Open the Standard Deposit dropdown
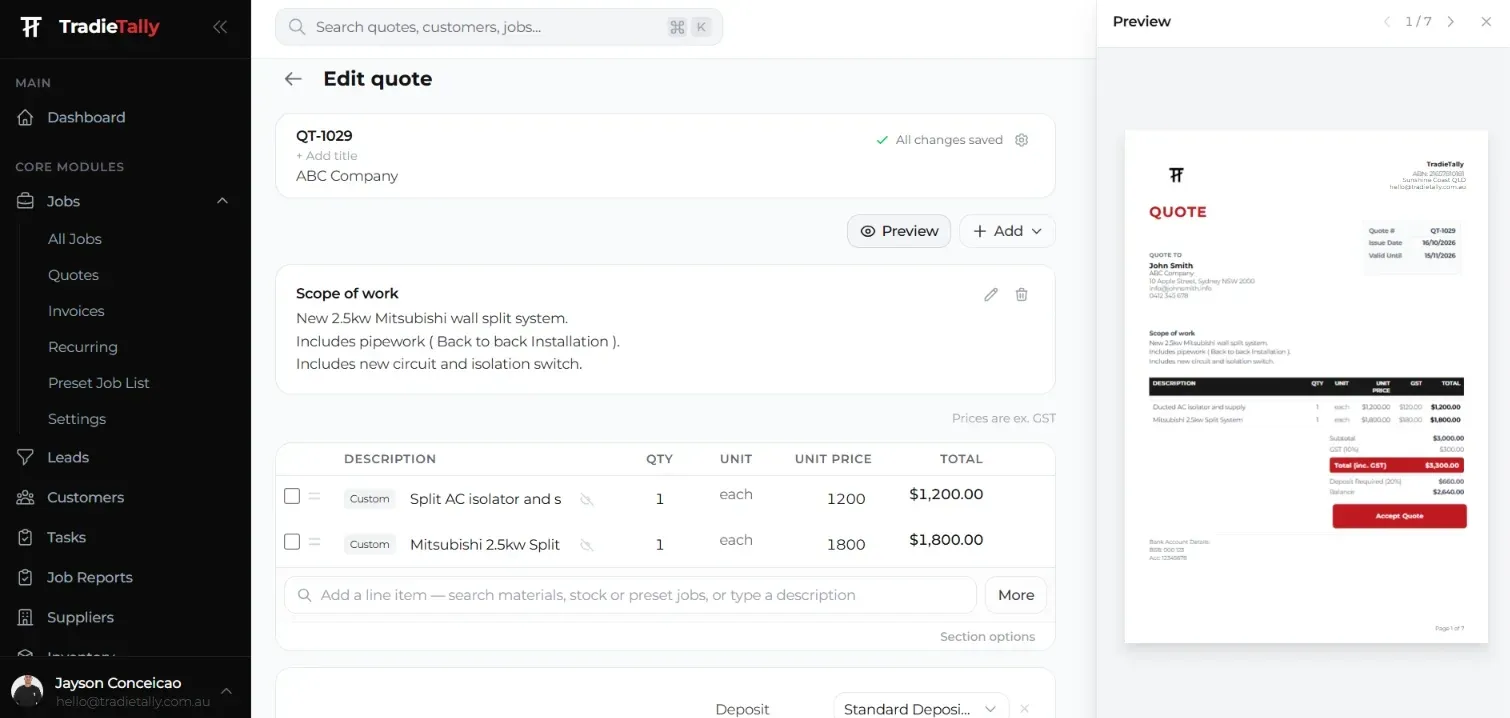The image size is (1510, 718). tap(921, 709)
